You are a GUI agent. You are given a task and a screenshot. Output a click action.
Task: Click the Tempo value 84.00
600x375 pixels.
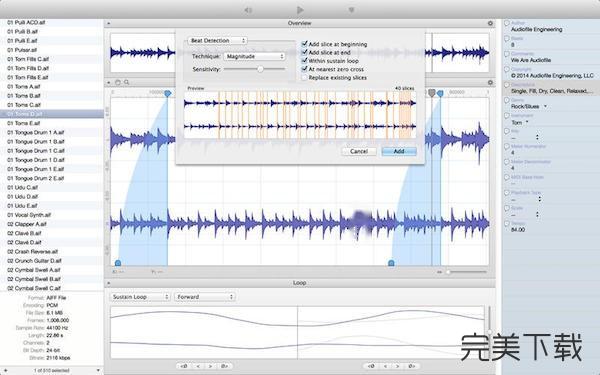click(x=518, y=230)
